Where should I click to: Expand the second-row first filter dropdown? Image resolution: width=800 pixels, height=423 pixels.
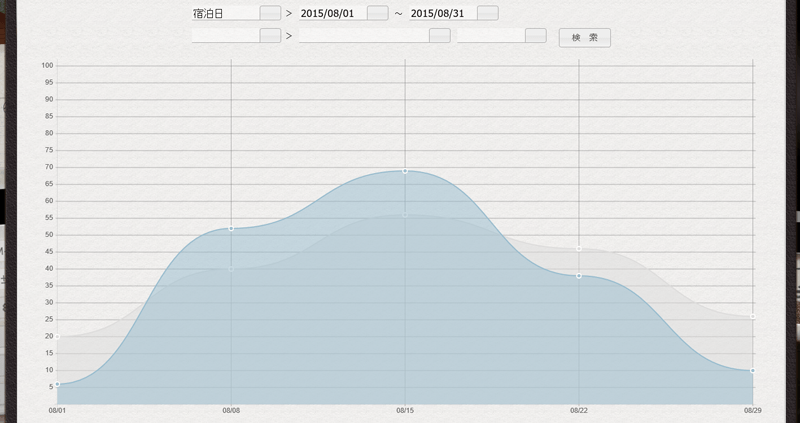270,36
